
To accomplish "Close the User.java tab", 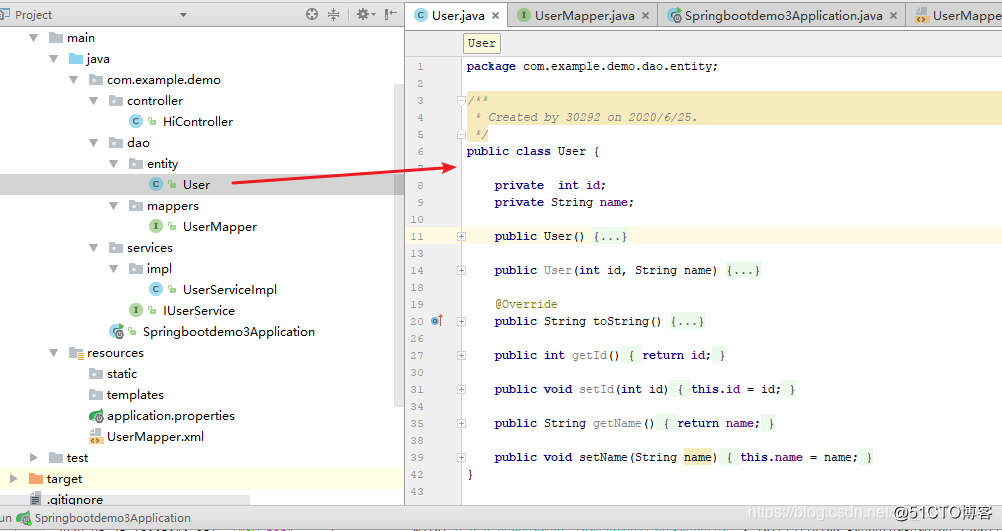I will click(497, 16).
